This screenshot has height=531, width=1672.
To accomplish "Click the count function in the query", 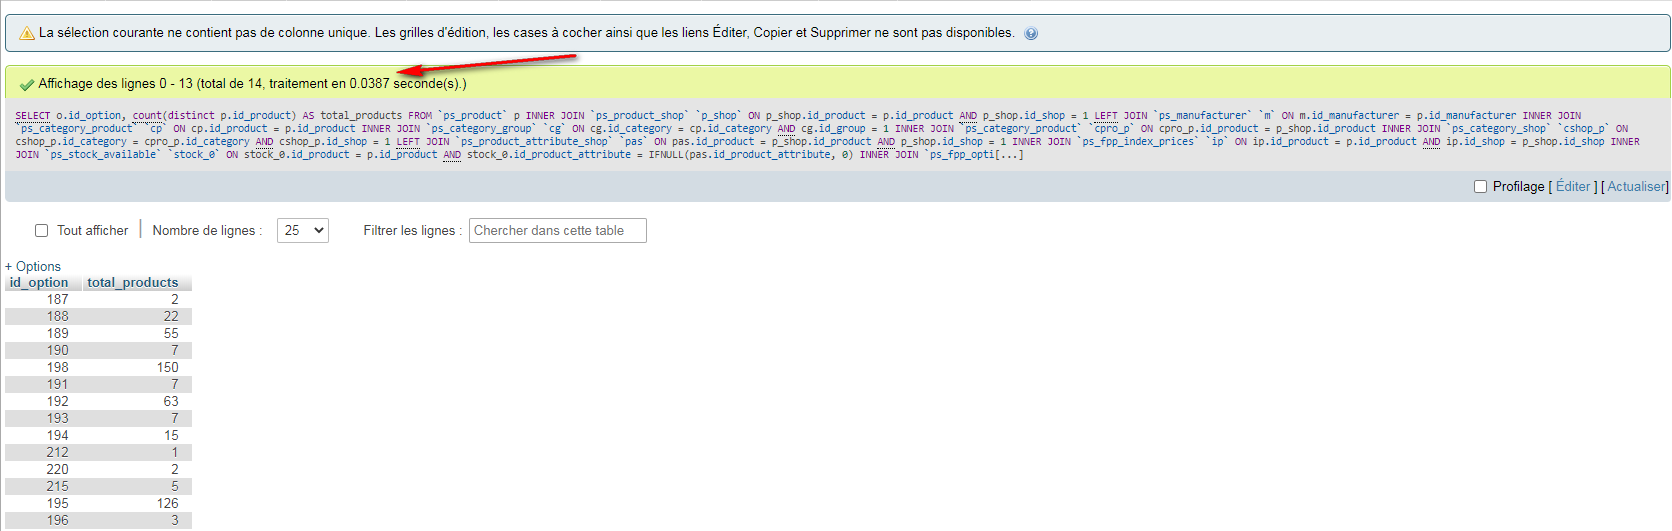I will click(146, 116).
